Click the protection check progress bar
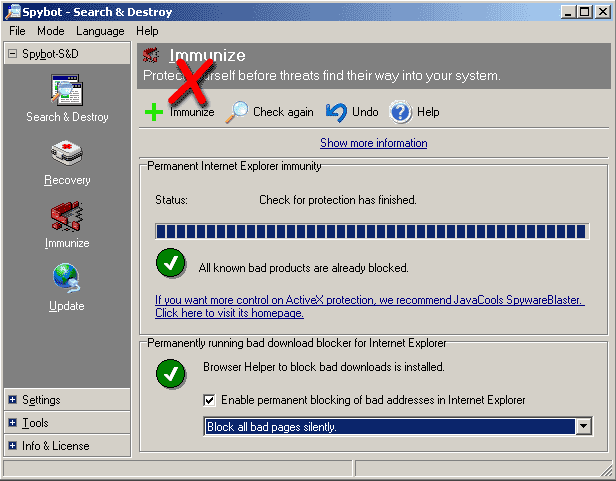The width and height of the screenshot is (616, 481). (x=372, y=232)
